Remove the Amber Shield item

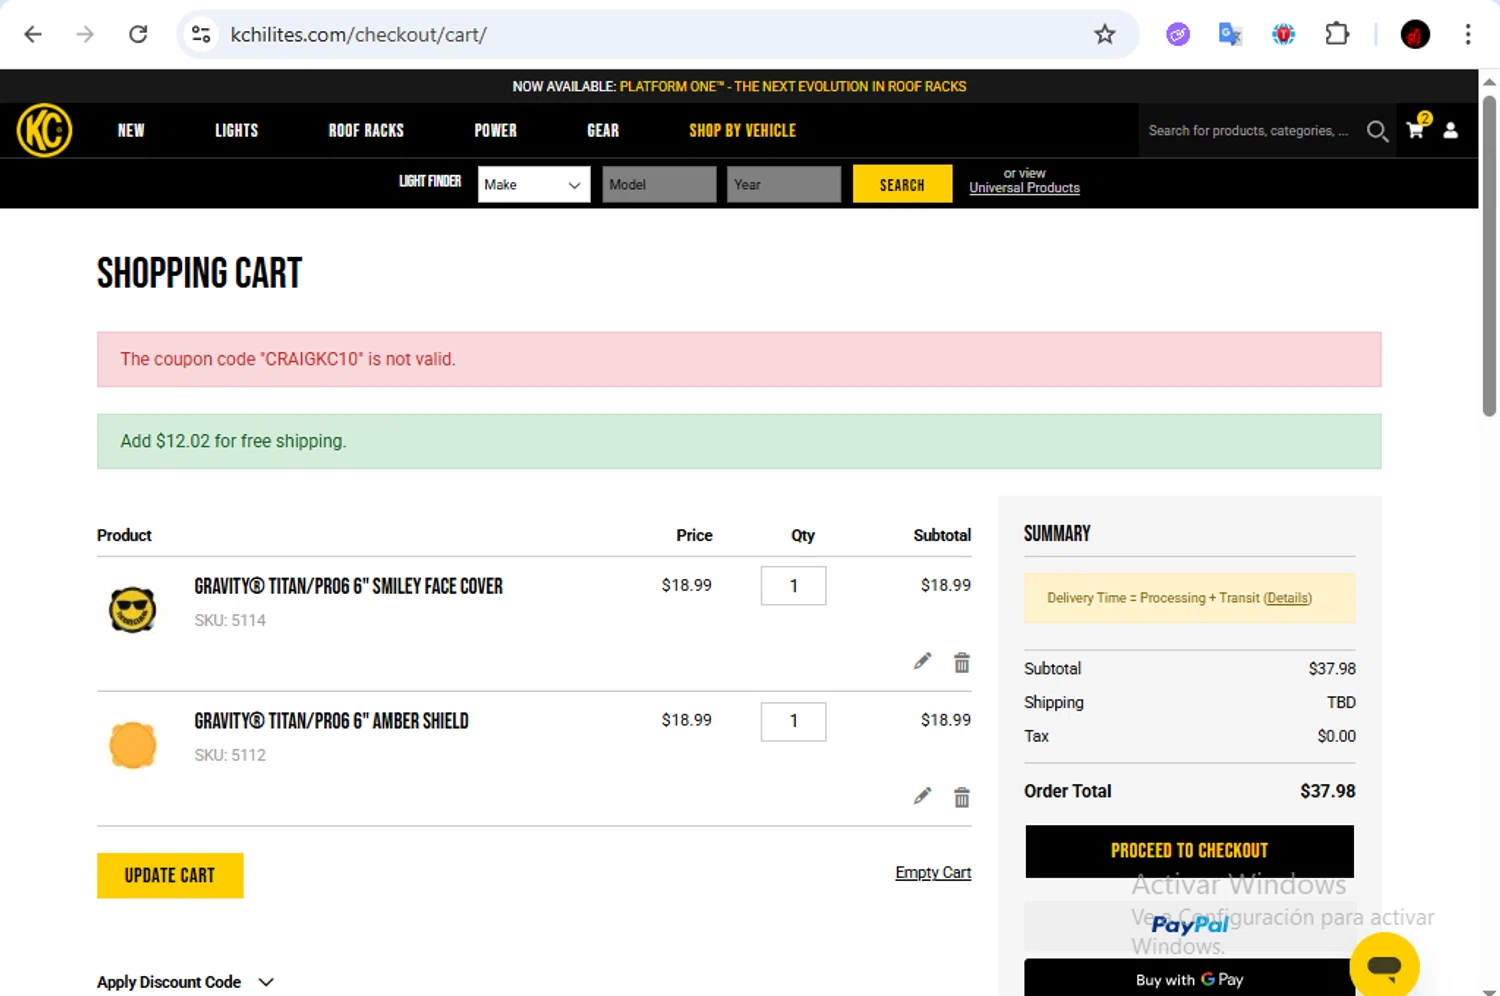pyautogui.click(x=962, y=797)
